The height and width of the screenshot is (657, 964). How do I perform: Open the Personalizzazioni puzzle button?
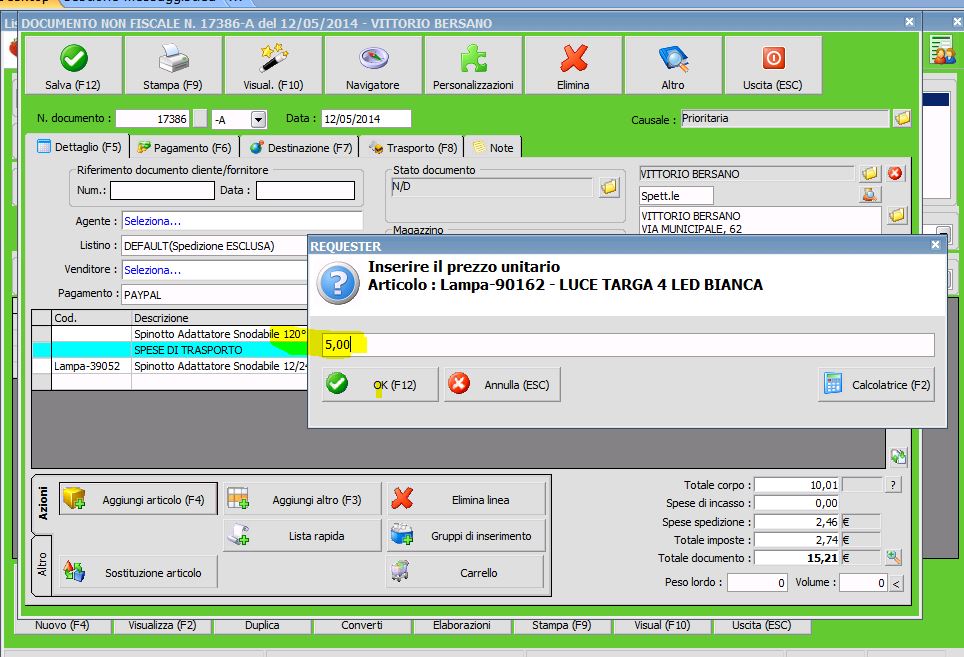[x=473, y=65]
